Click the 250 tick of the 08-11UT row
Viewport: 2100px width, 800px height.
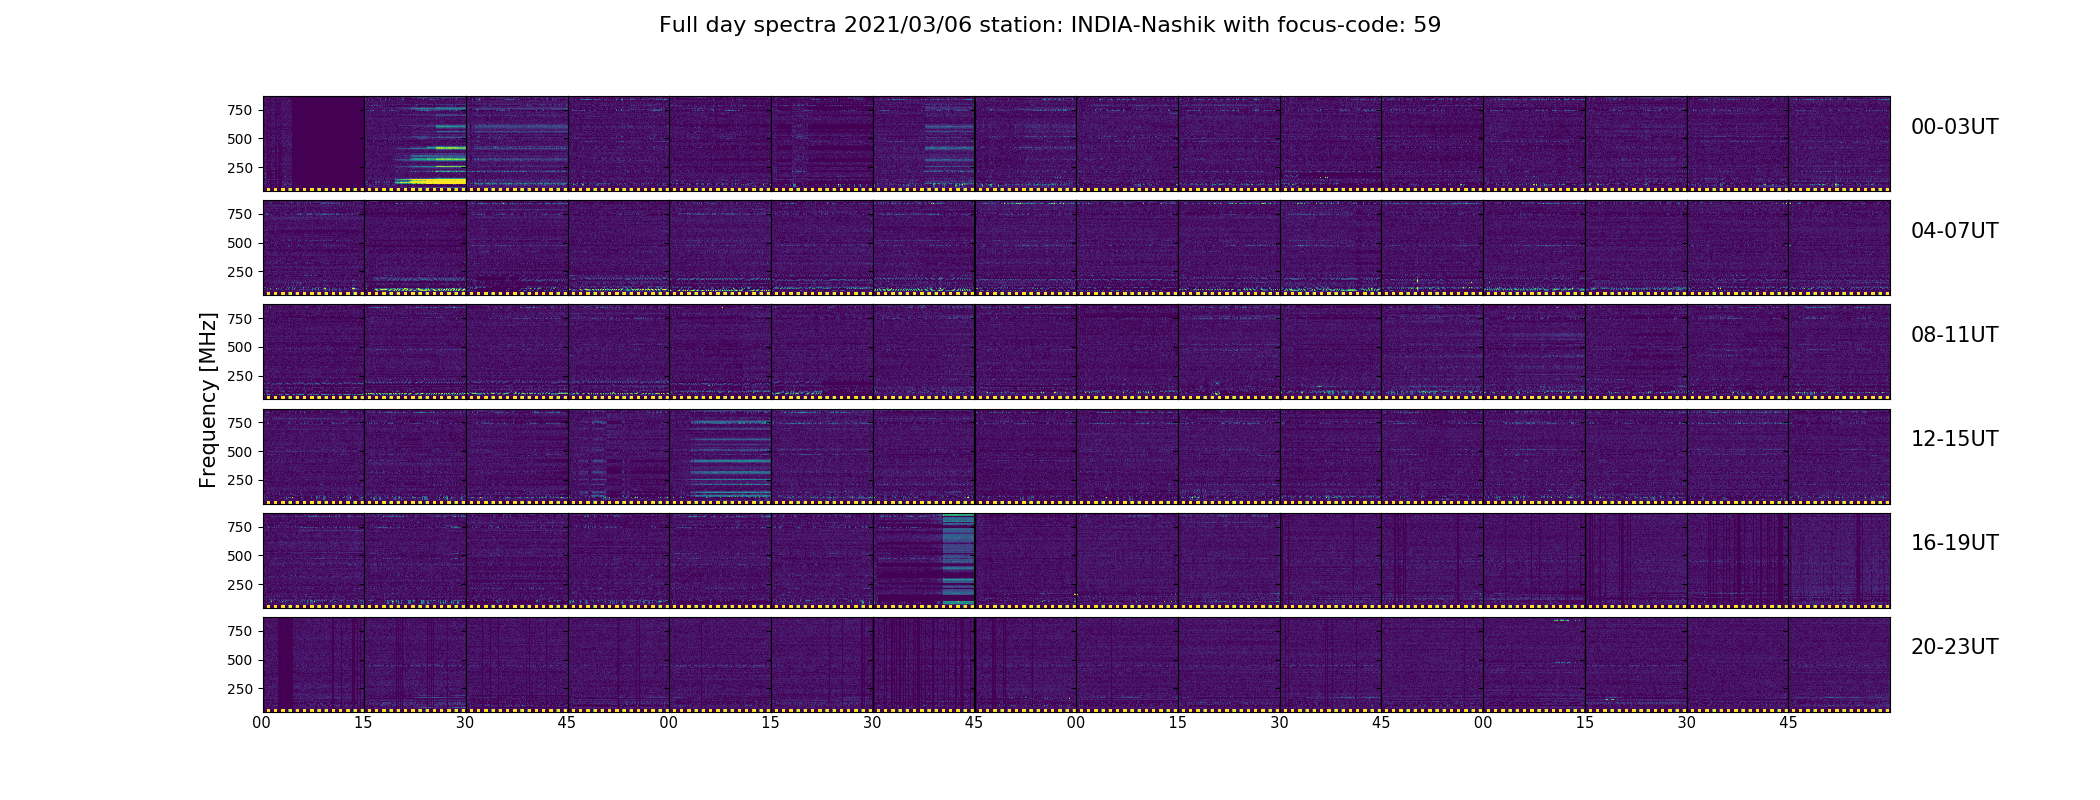(240, 376)
